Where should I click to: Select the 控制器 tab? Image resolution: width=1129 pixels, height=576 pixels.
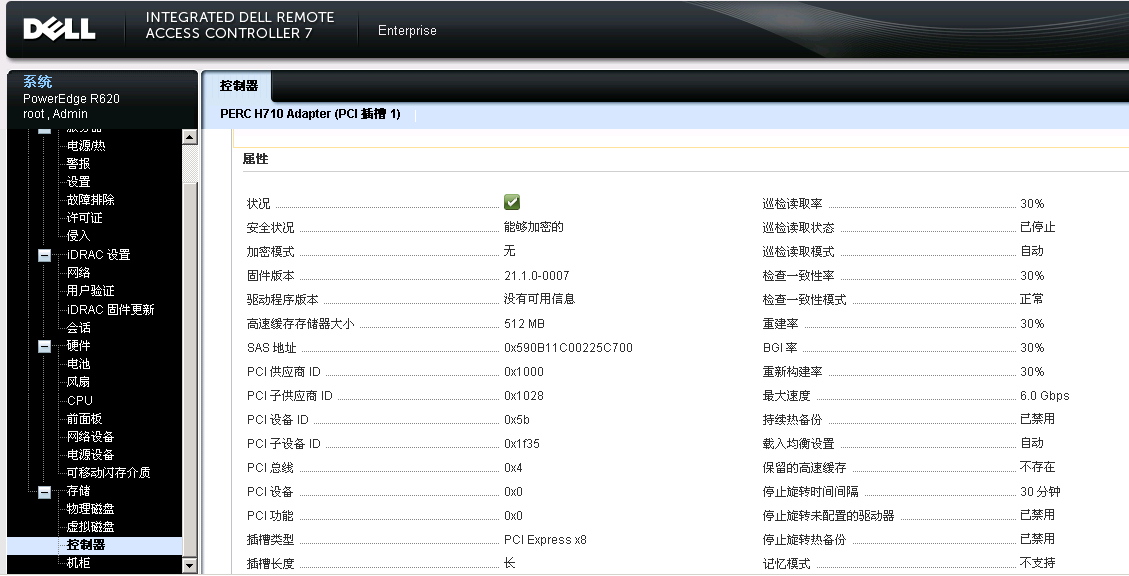pos(238,86)
